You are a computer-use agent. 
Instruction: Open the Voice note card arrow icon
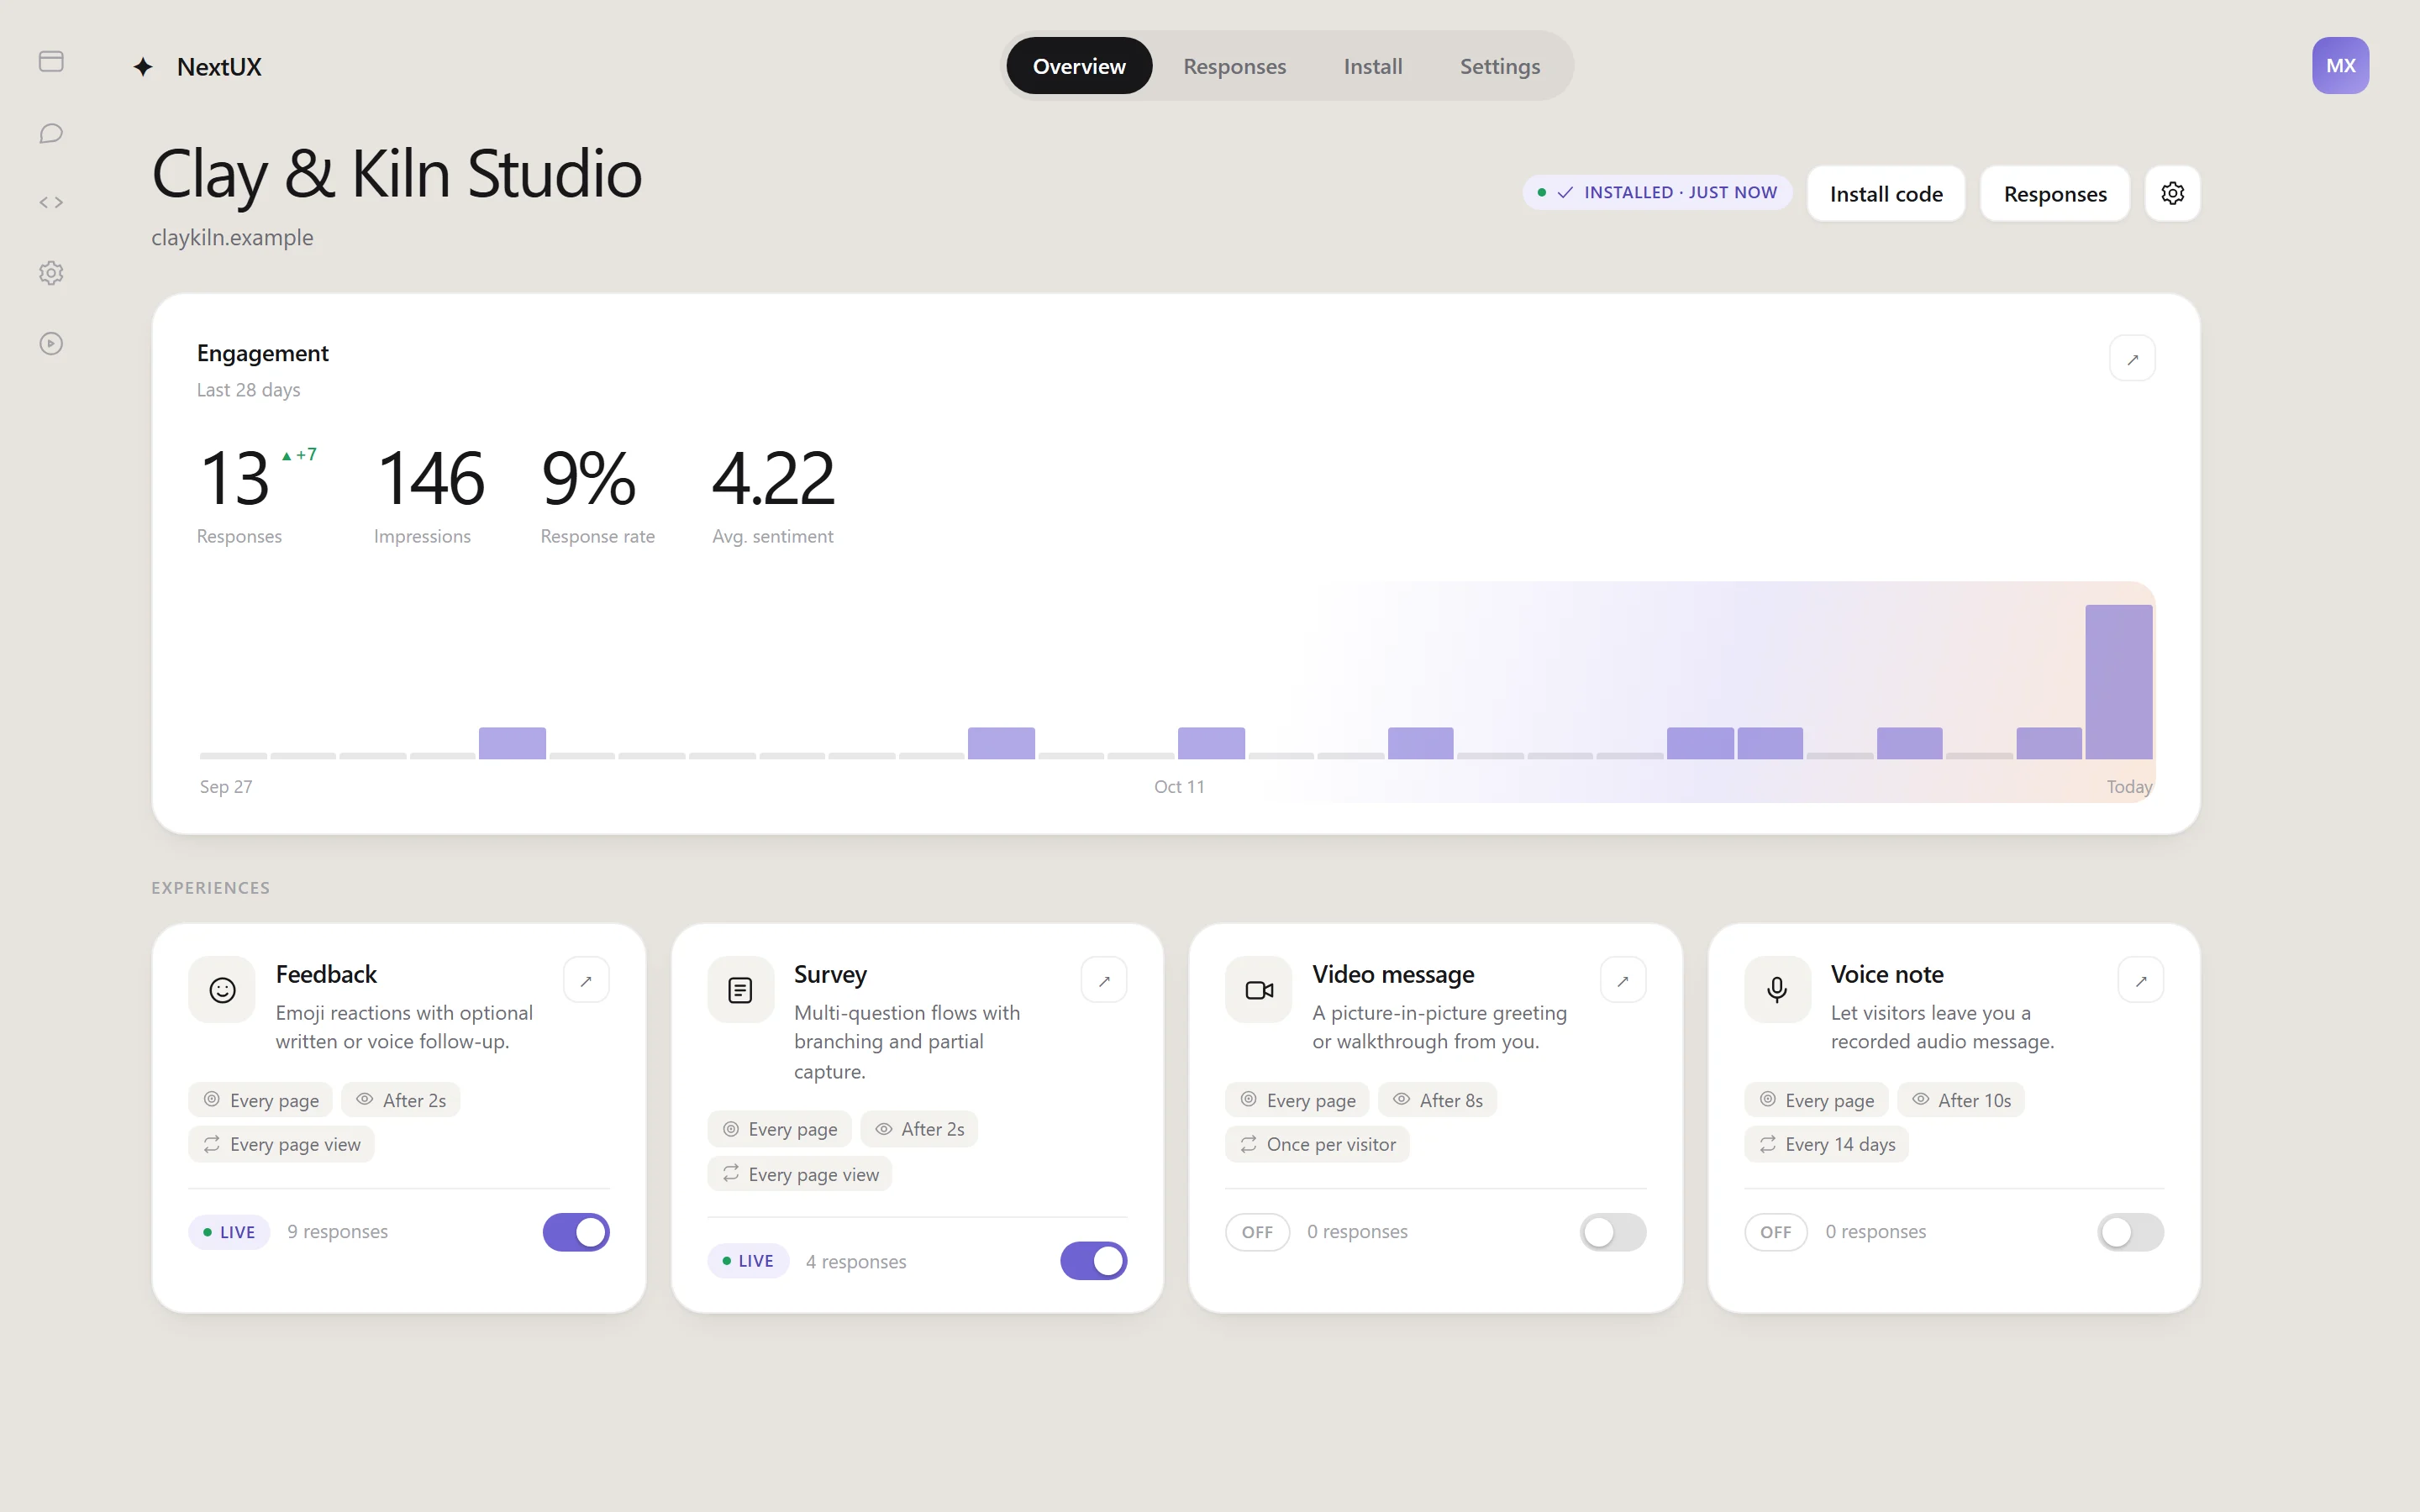click(2141, 980)
